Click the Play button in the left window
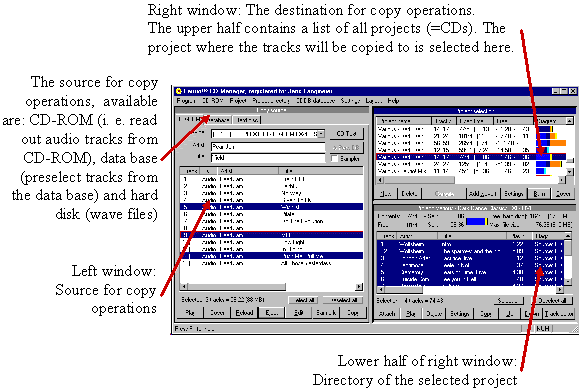 190,313
